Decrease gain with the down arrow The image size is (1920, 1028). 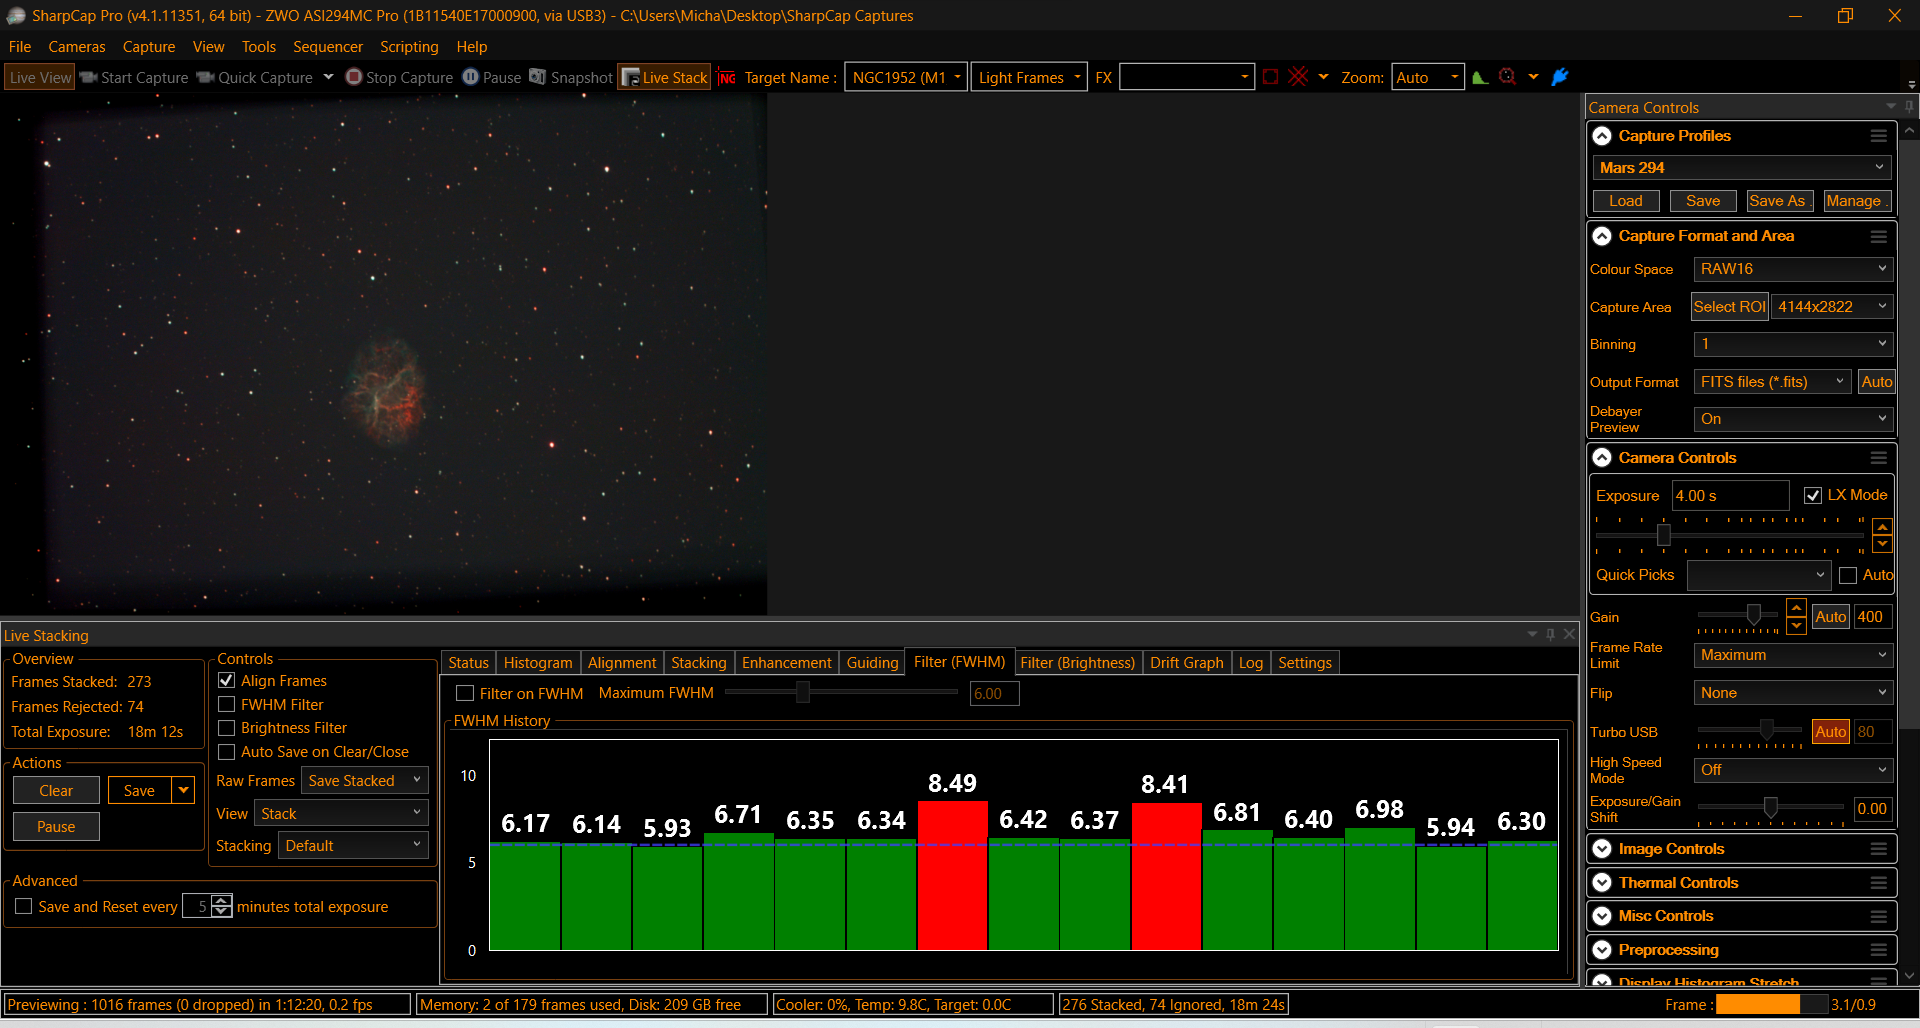coord(1797,626)
